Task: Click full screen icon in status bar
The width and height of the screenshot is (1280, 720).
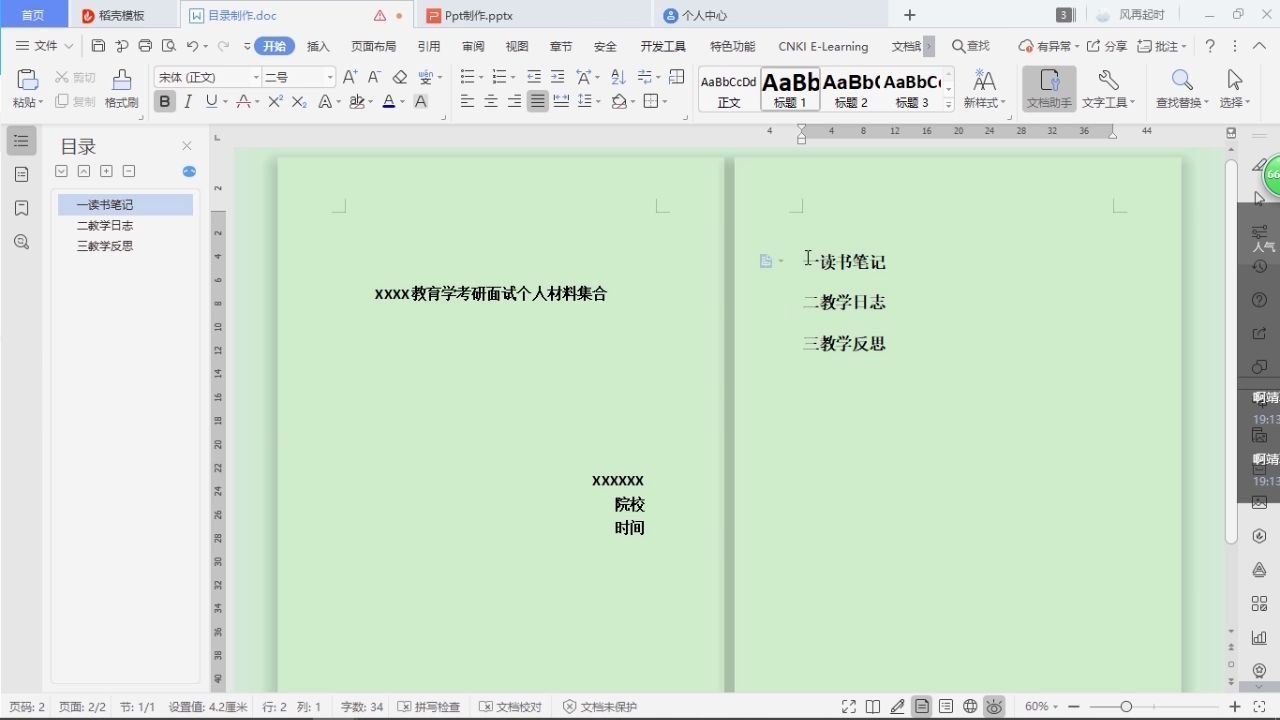Action: (849, 707)
